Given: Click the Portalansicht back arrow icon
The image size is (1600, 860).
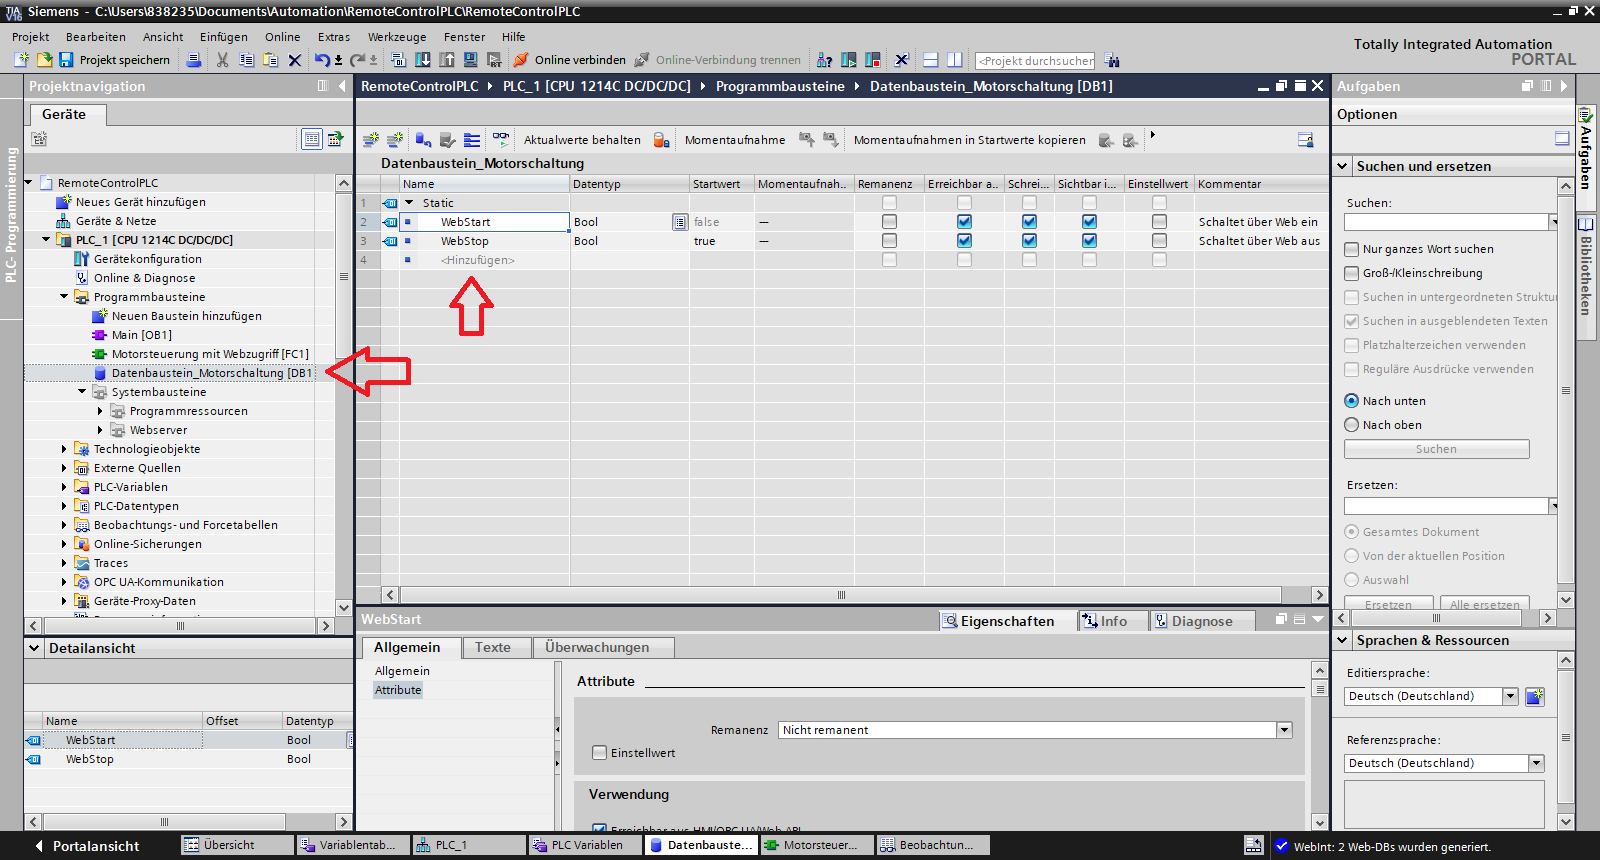Looking at the screenshot, I should (39, 846).
